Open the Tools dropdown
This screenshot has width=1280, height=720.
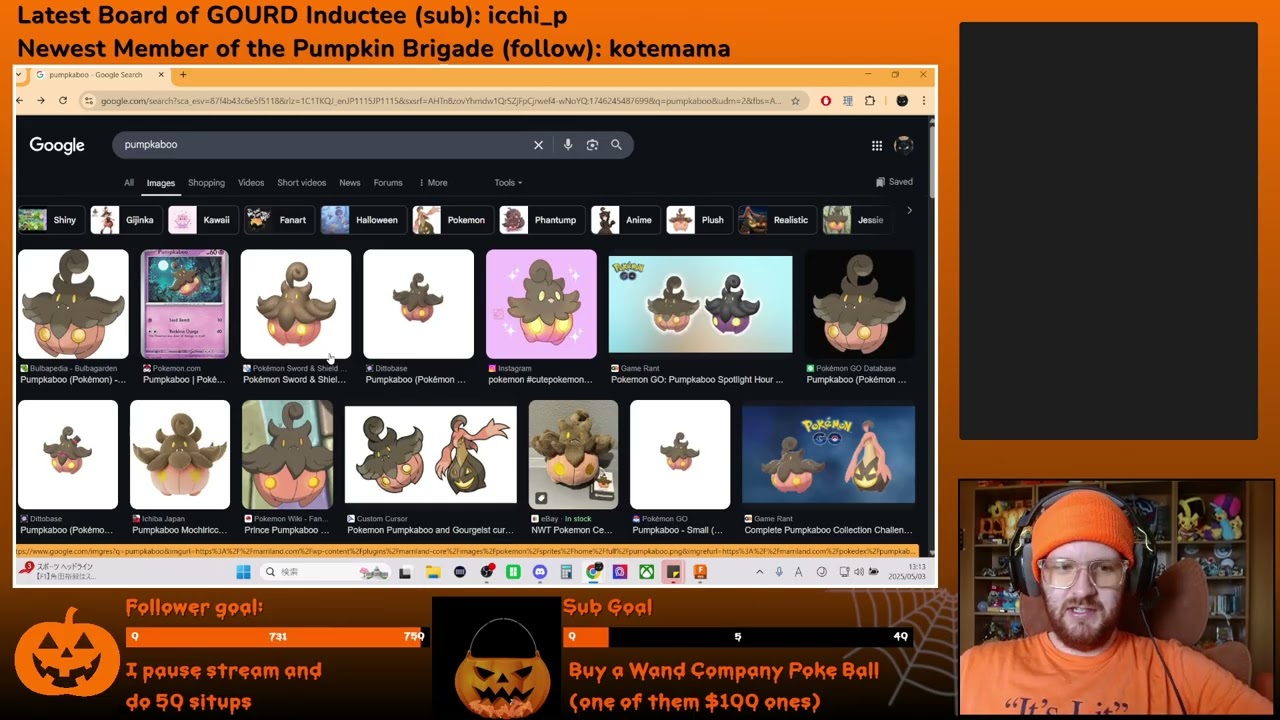pyautogui.click(x=508, y=183)
